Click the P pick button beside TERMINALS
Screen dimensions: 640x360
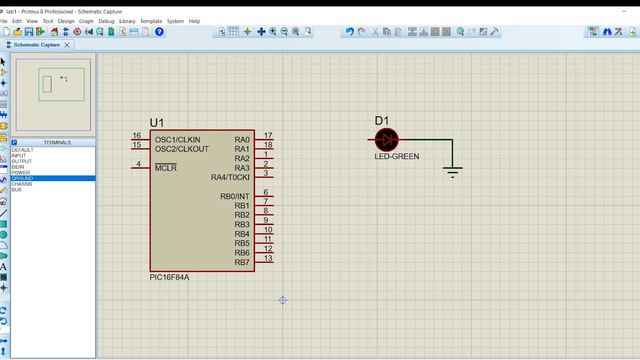(x=14, y=142)
